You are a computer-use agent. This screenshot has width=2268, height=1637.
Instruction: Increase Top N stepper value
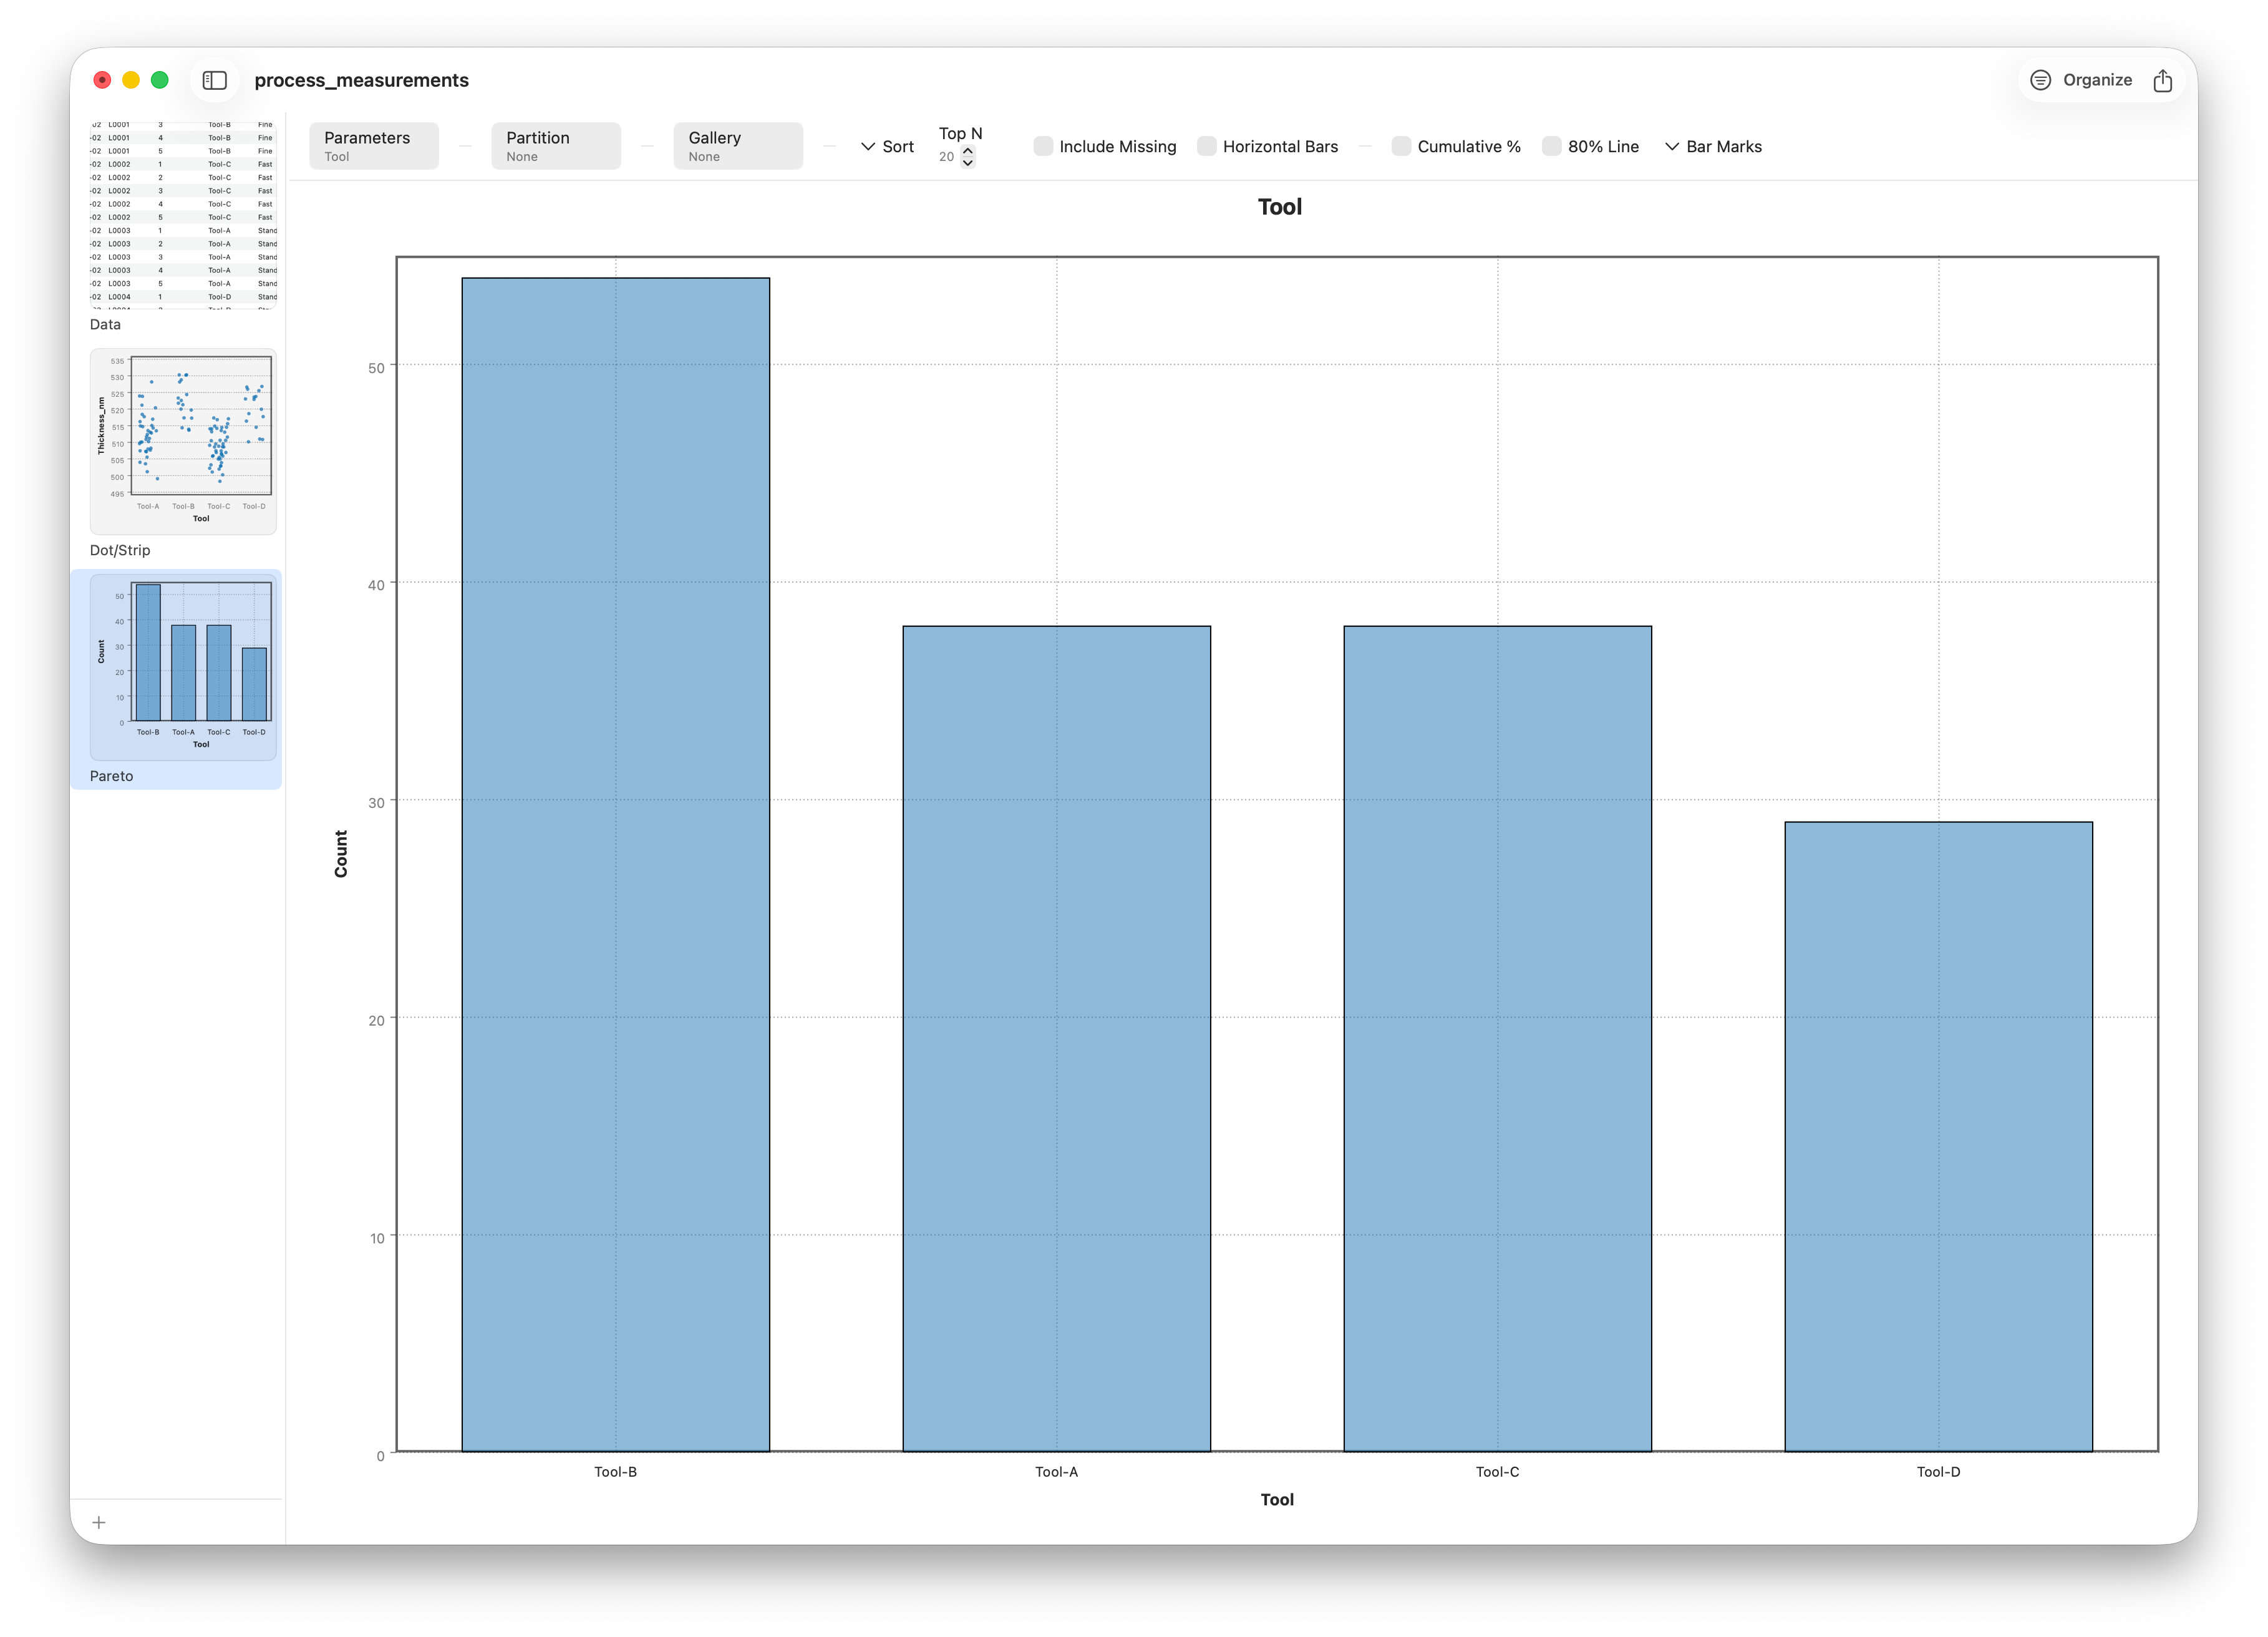click(967, 151)
